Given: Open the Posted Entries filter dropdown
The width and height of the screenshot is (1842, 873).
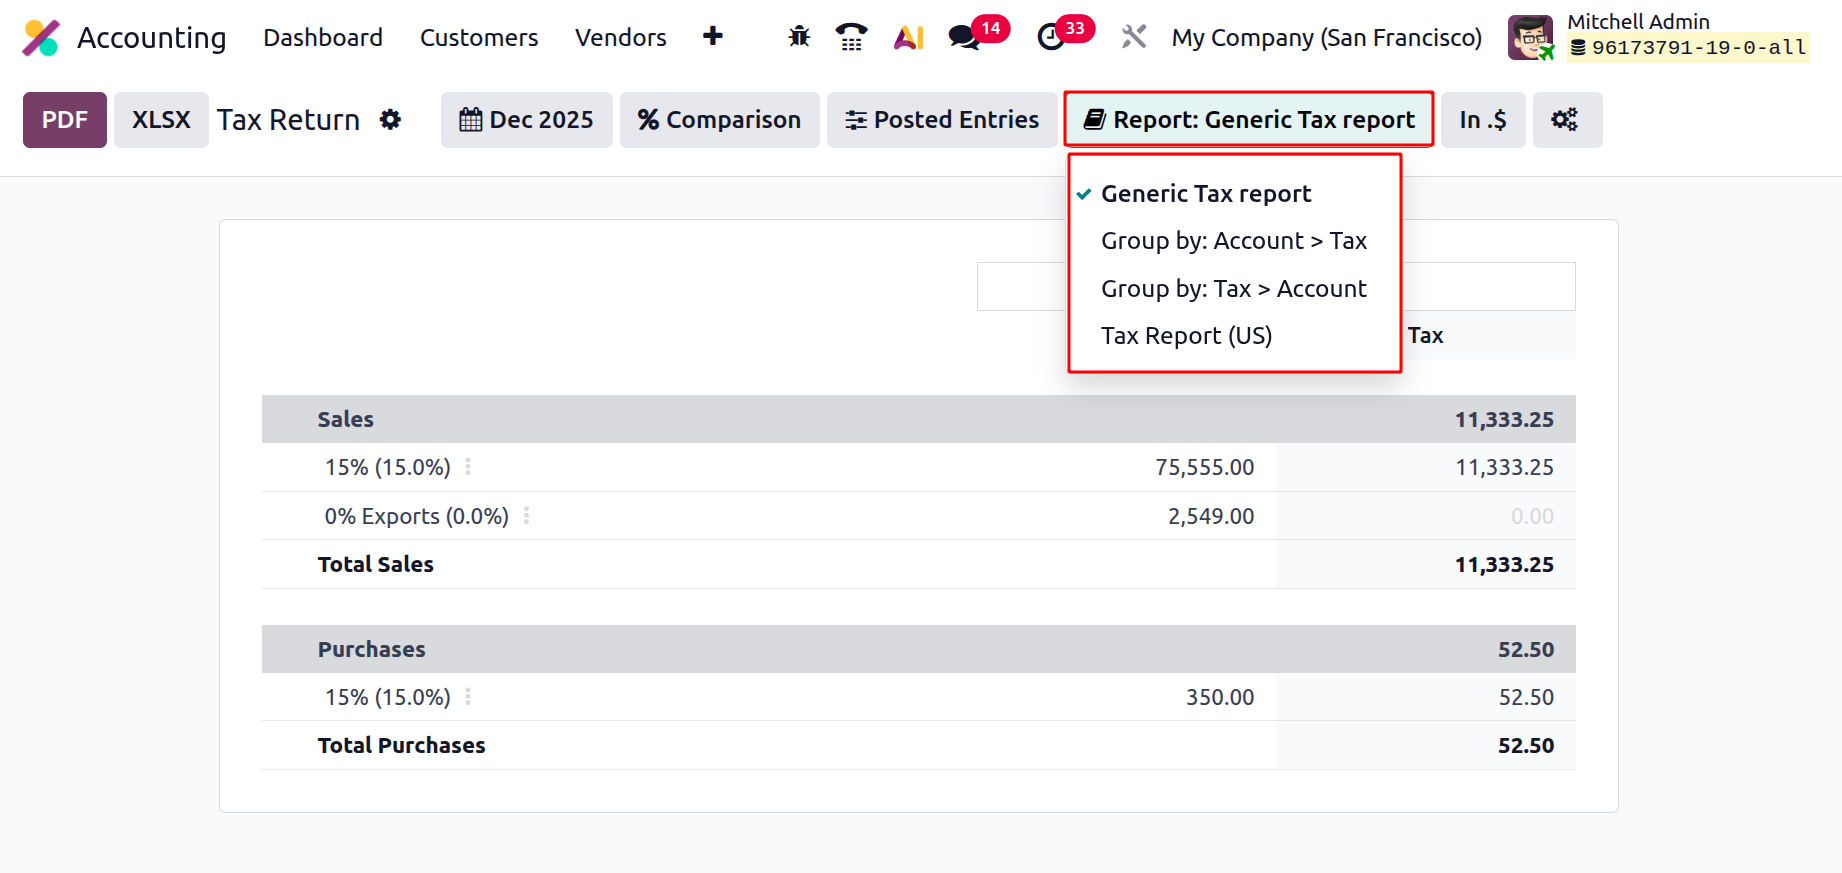Looking at the screenshot, I should click(942, 120).
